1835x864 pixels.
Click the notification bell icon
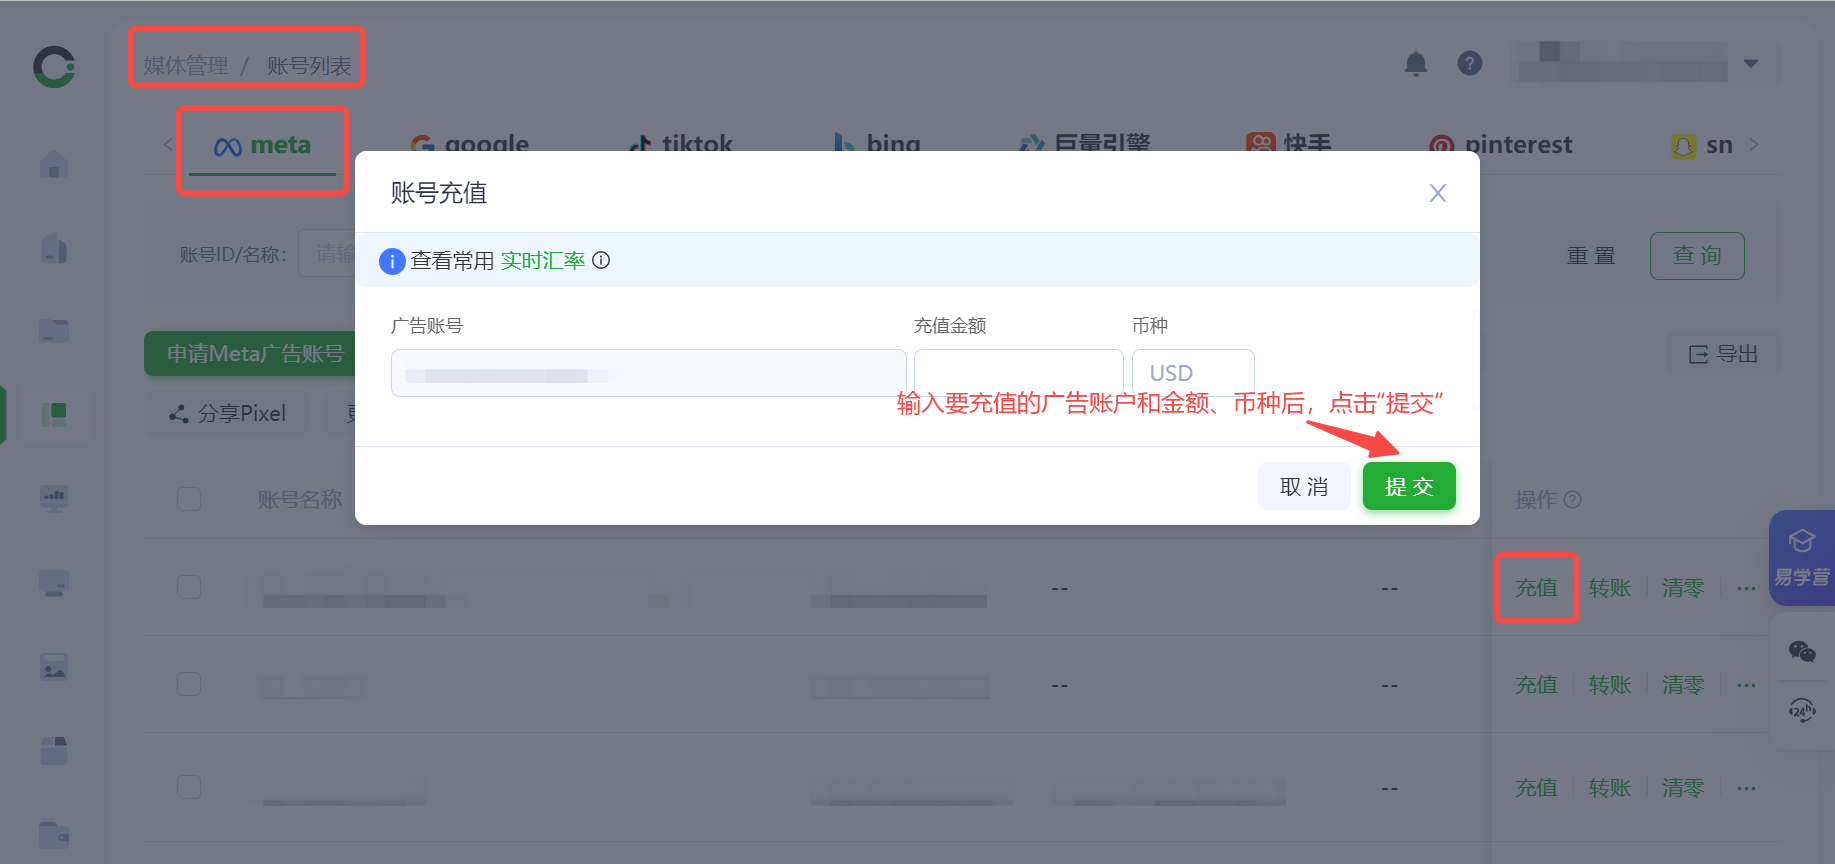pos(1415,64)
